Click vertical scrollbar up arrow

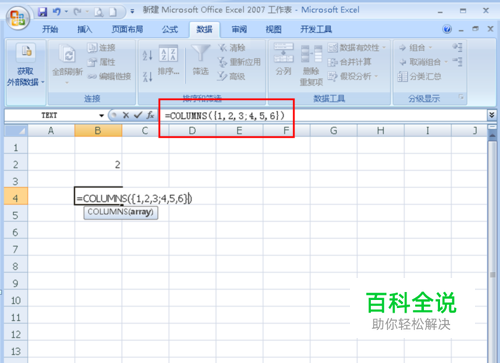[x=492, y=136]
